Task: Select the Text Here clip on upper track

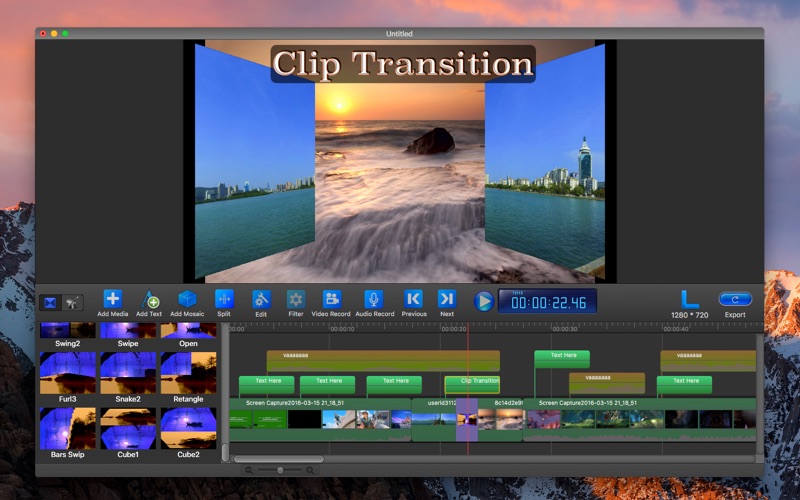Action: click(562, 359)
